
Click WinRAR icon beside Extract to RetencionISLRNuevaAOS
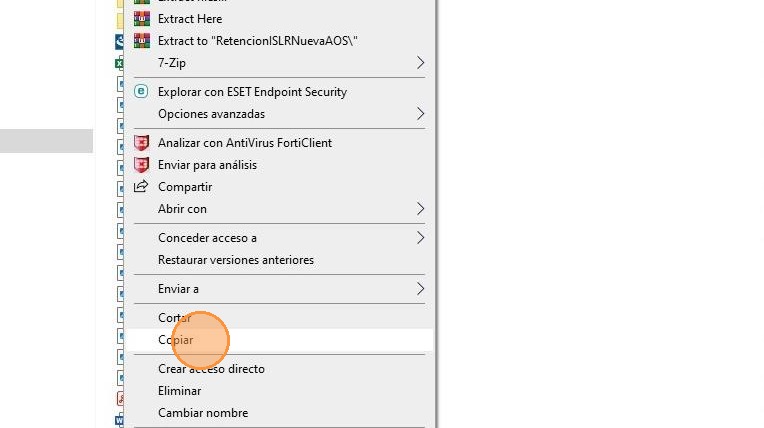[141, 41]
